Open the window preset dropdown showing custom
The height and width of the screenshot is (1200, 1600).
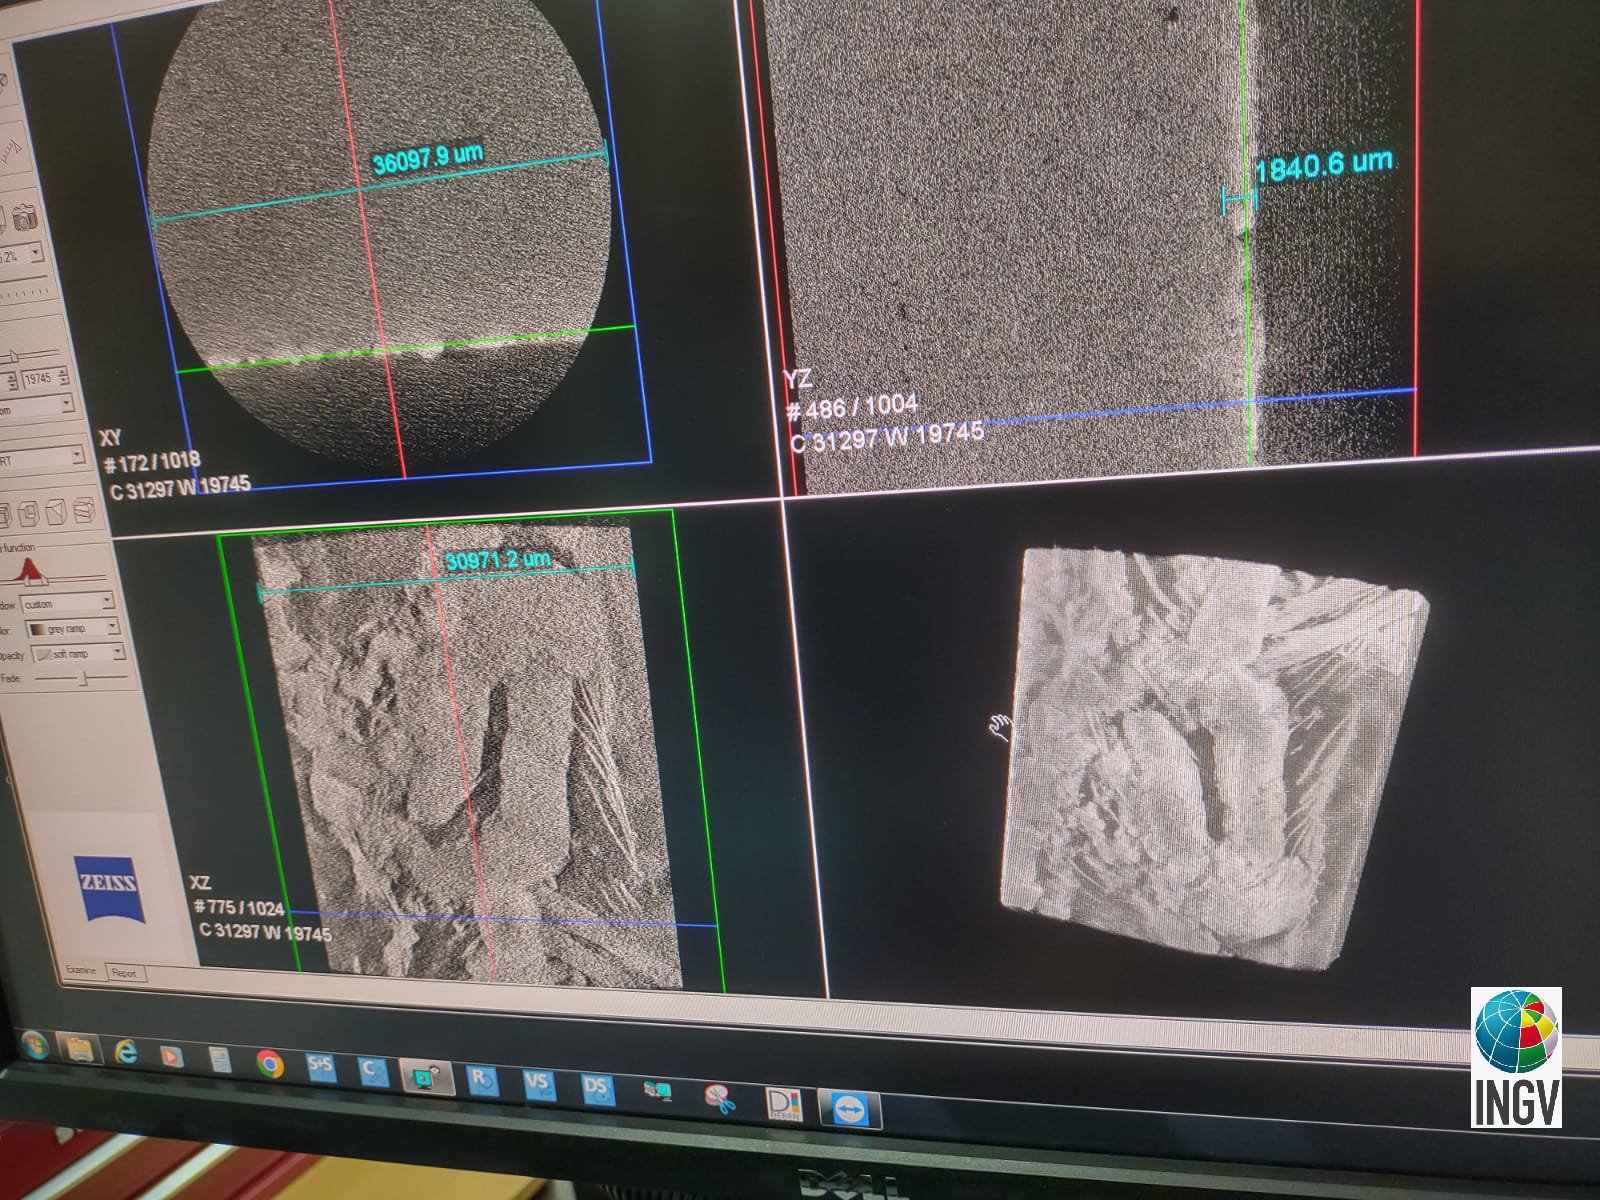pyautogui.click(x=68, y=603)
